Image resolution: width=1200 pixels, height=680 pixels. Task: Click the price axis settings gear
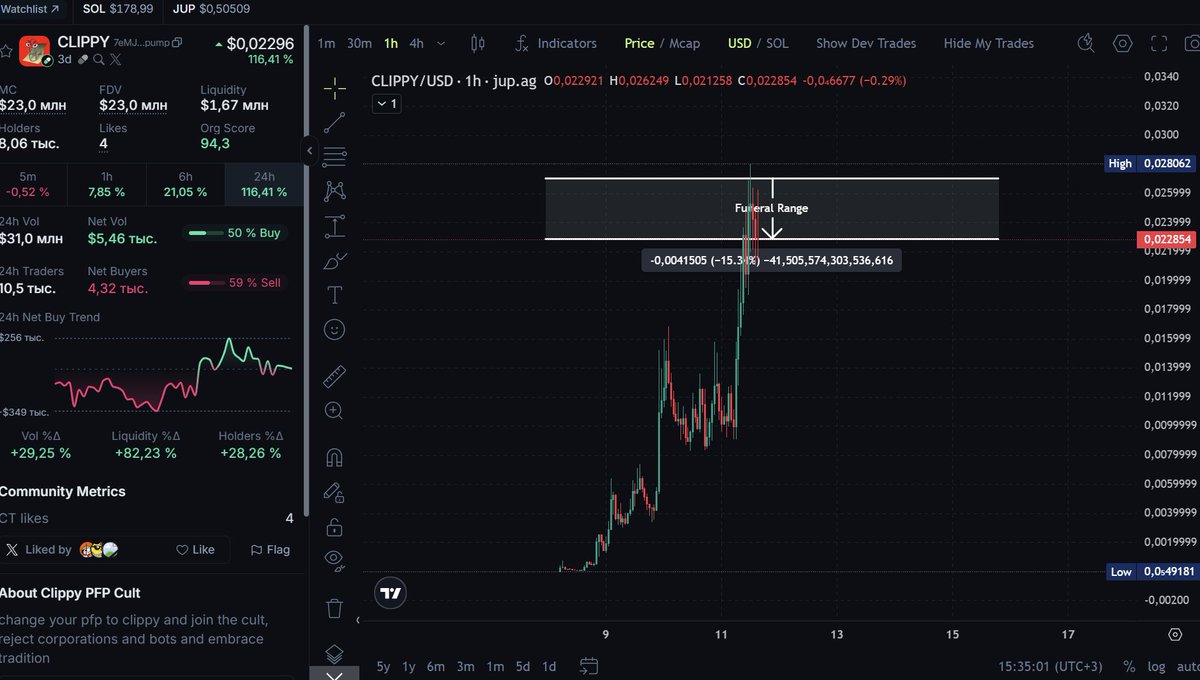click(1175, 634)
